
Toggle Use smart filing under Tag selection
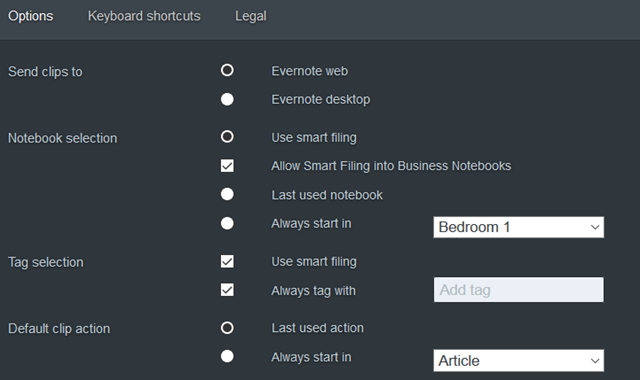click(x=227, y=261)
